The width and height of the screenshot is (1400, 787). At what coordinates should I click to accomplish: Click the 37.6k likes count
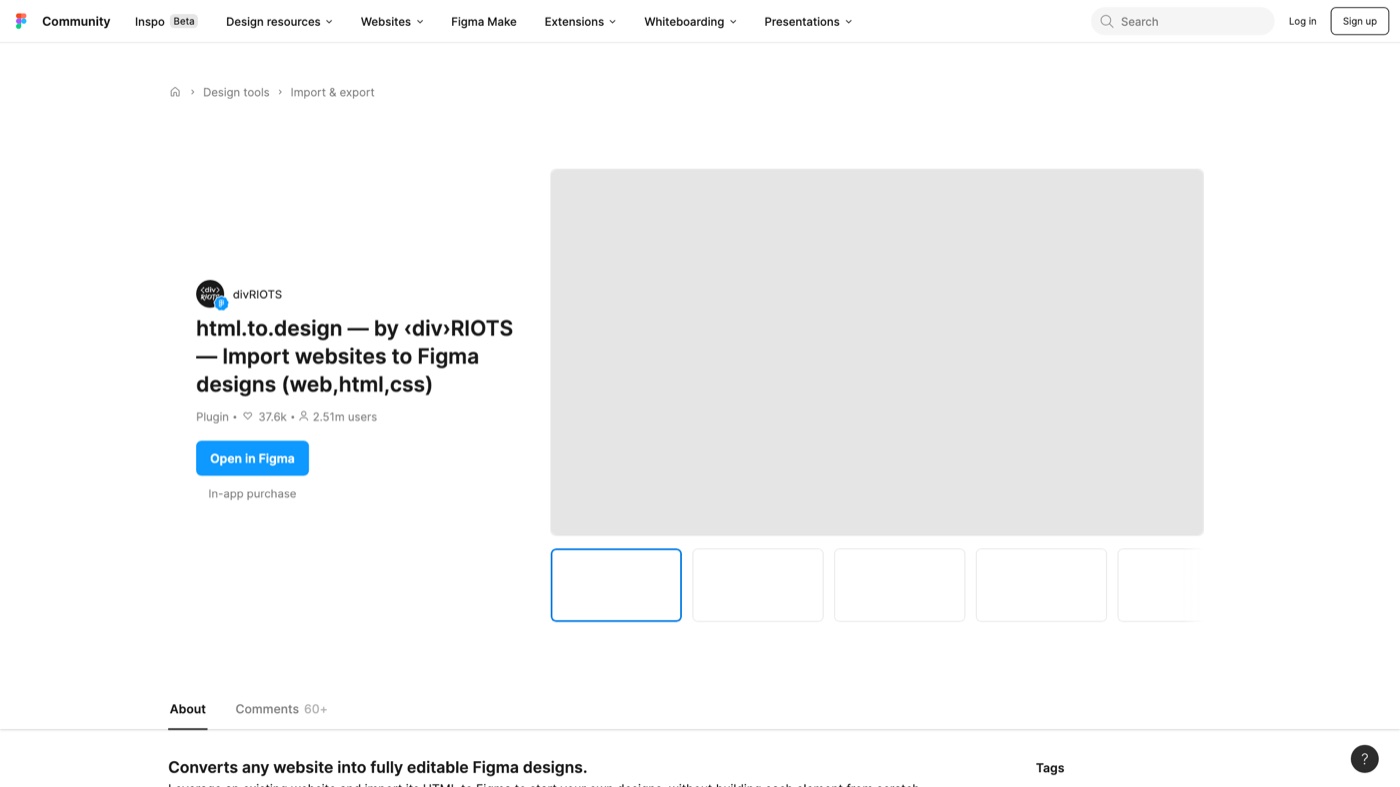pos(272,417)
